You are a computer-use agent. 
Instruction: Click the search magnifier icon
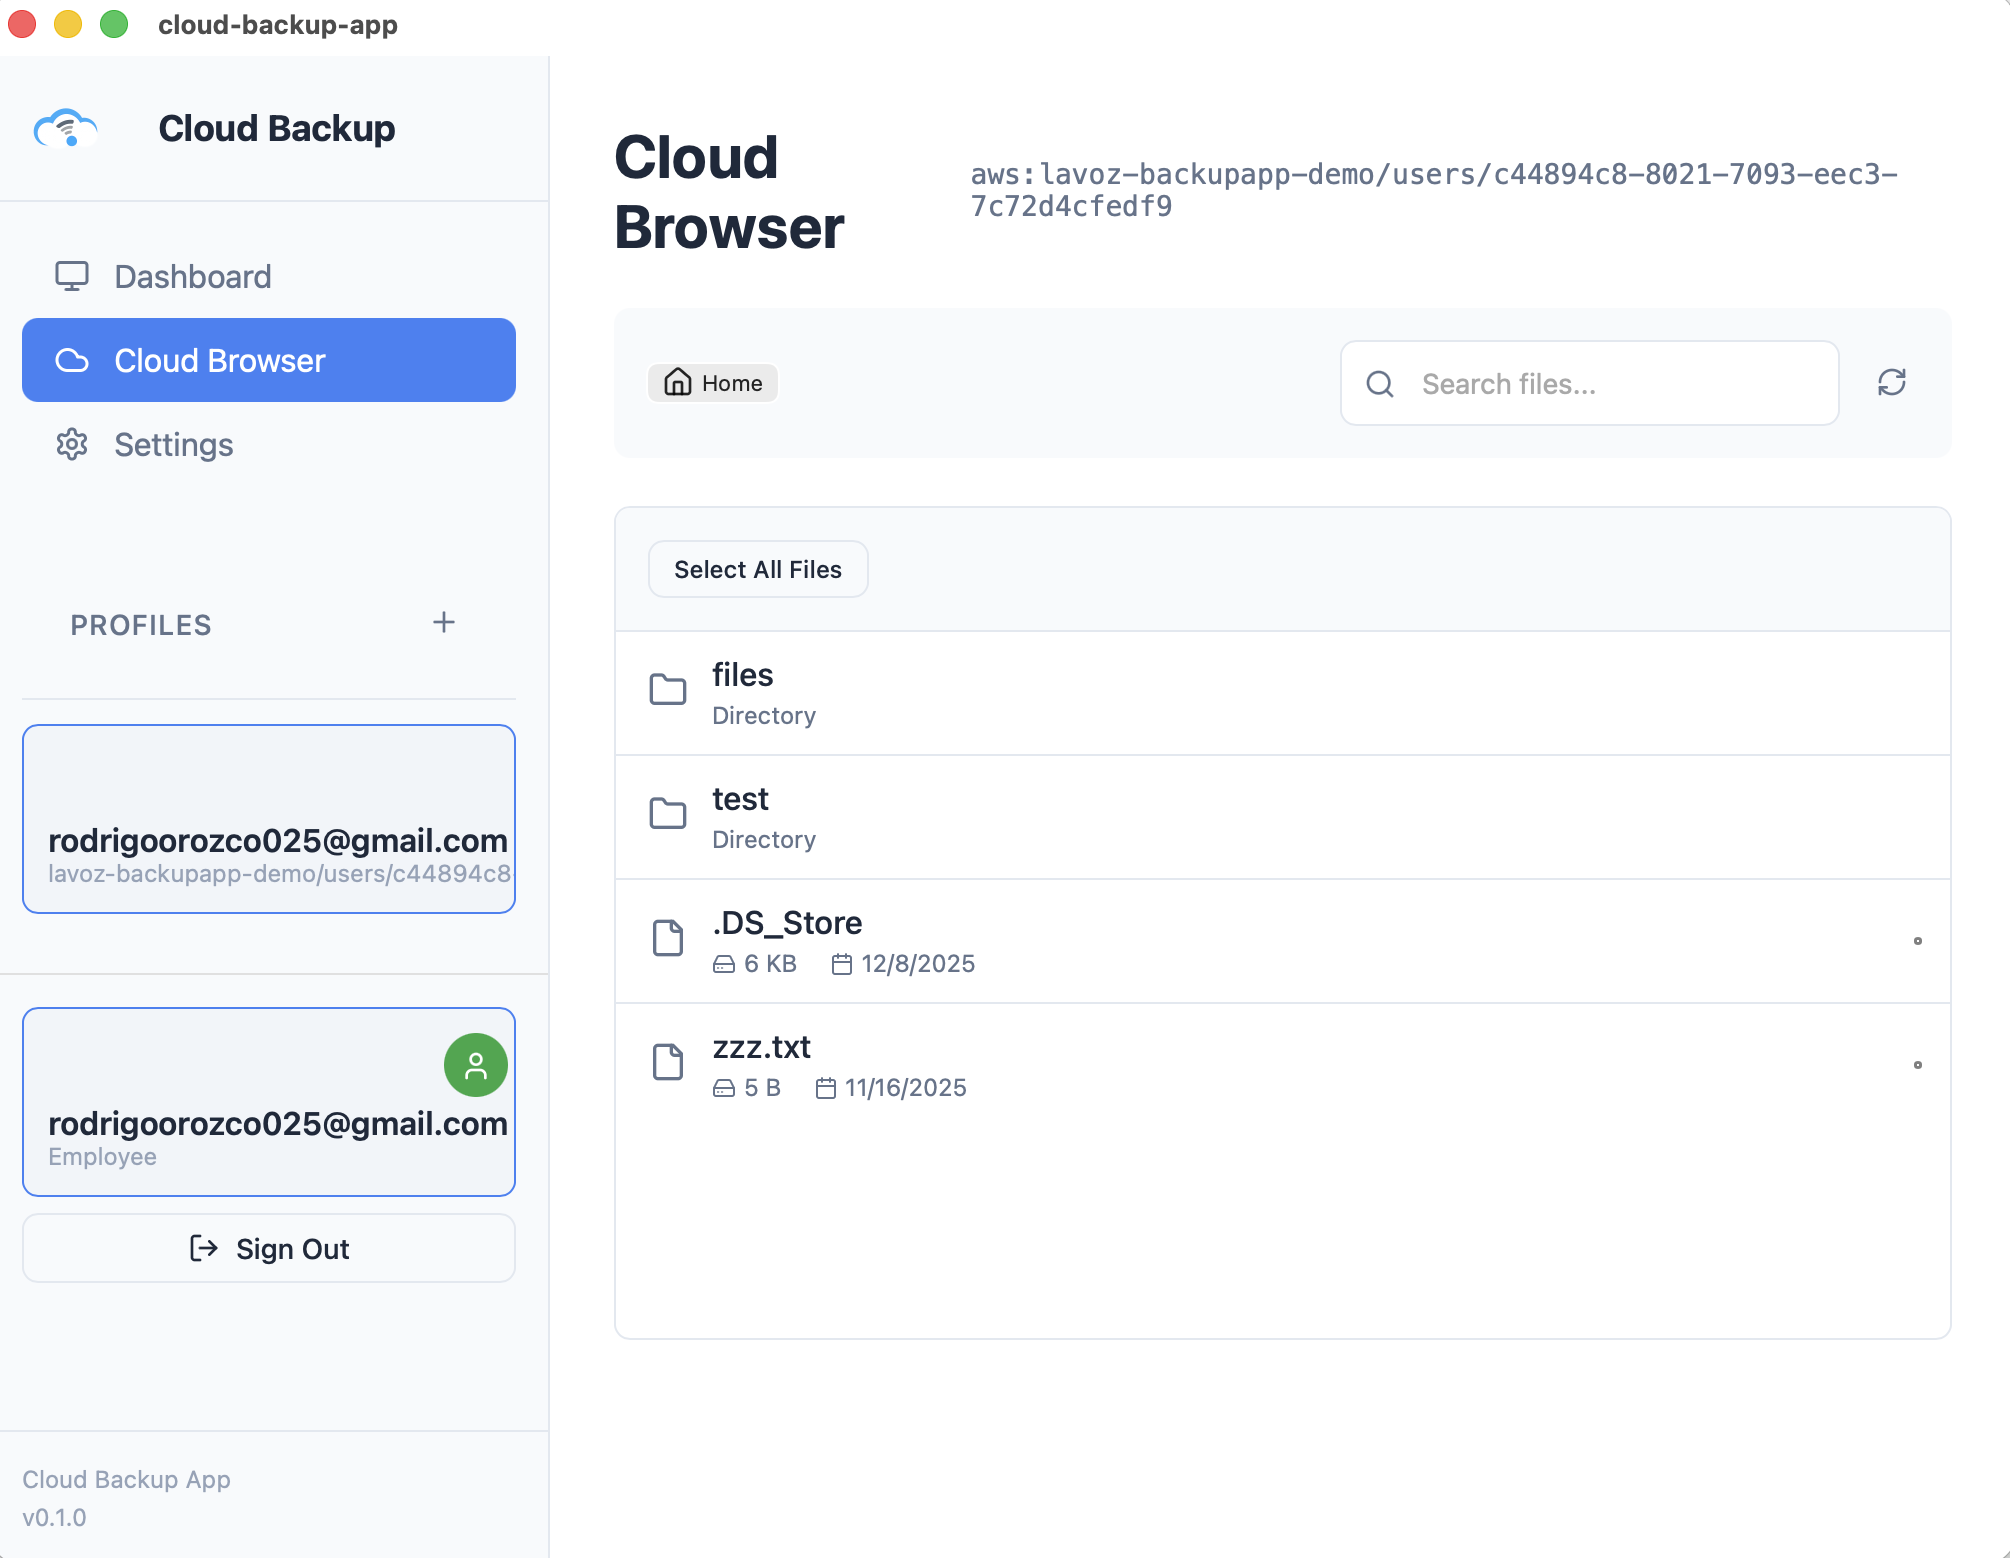(x=1380, y=384)
